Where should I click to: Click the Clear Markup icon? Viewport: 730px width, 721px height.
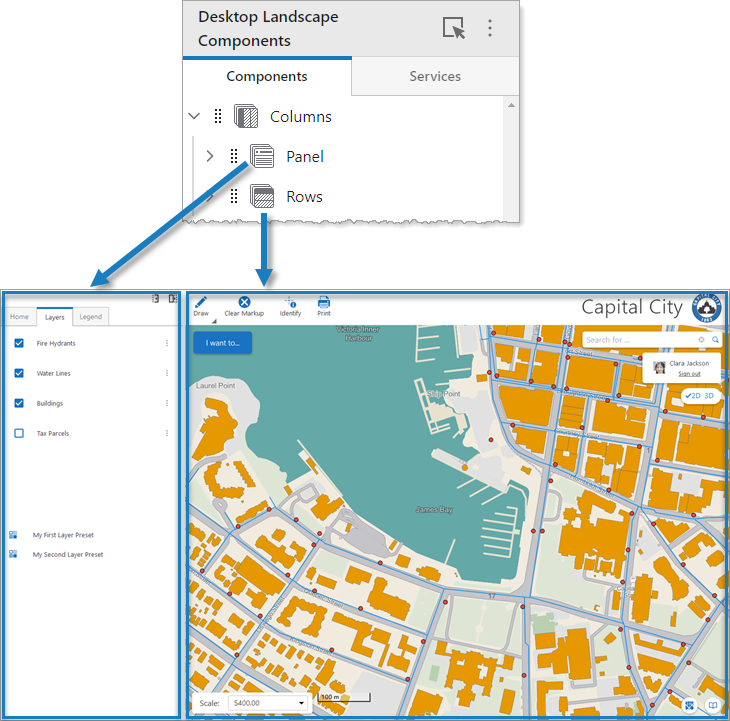tap(244, 302)
